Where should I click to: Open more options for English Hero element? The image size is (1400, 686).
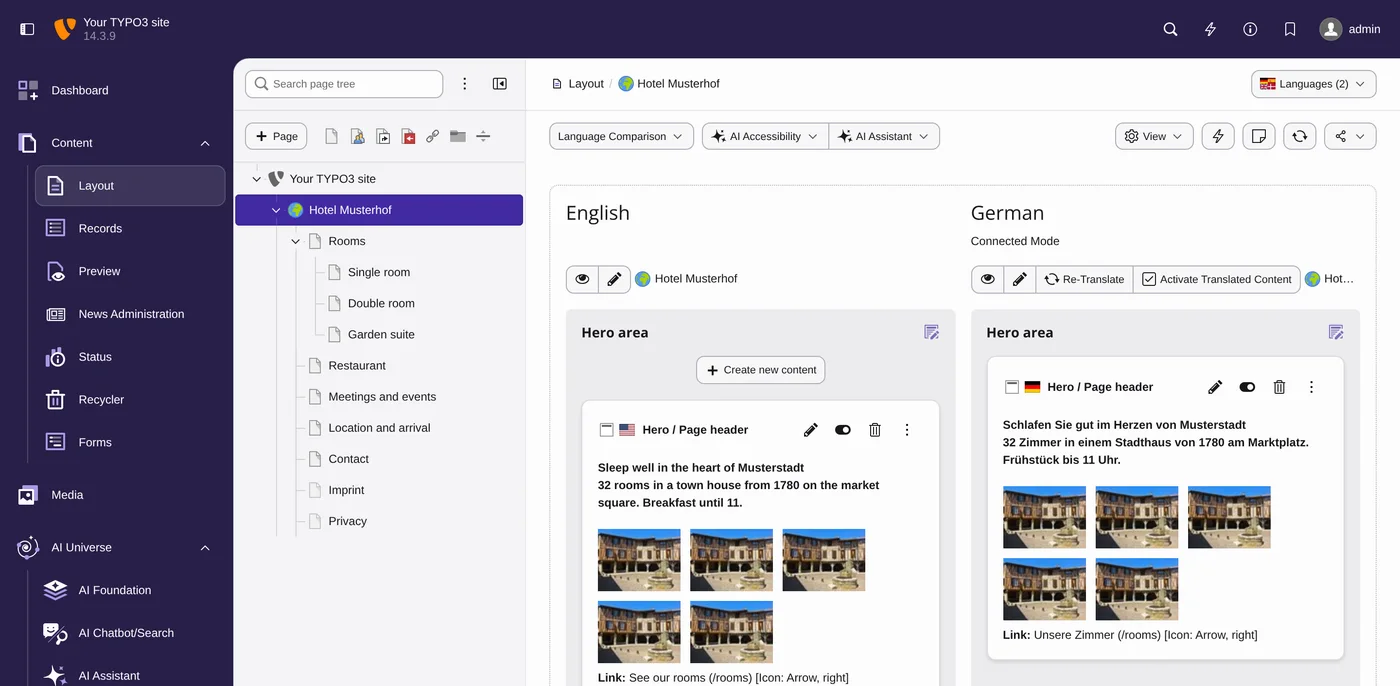(907, 430)
